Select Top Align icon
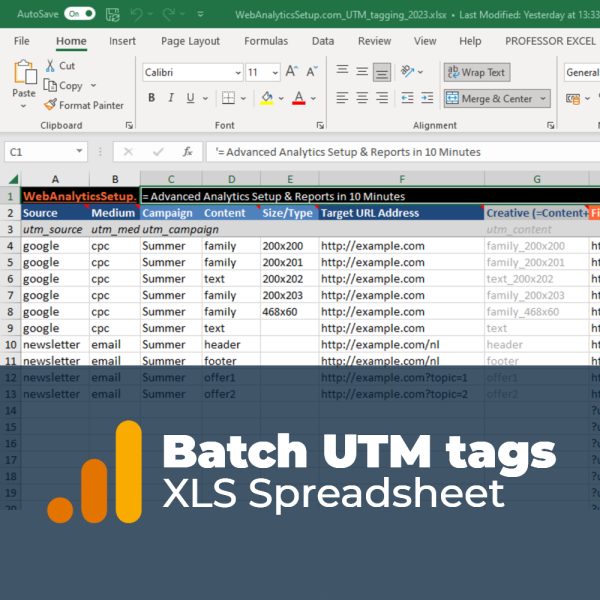 (342, 71)
